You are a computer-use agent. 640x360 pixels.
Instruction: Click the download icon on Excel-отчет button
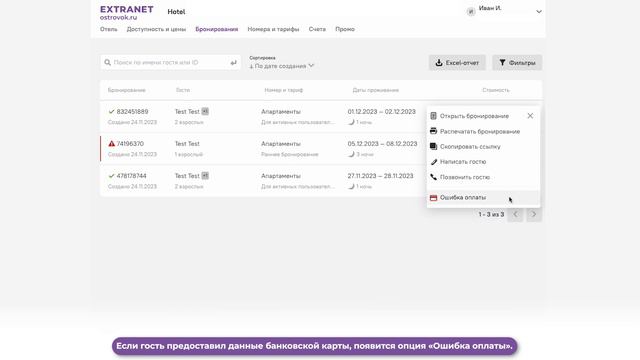click(438, 62)
